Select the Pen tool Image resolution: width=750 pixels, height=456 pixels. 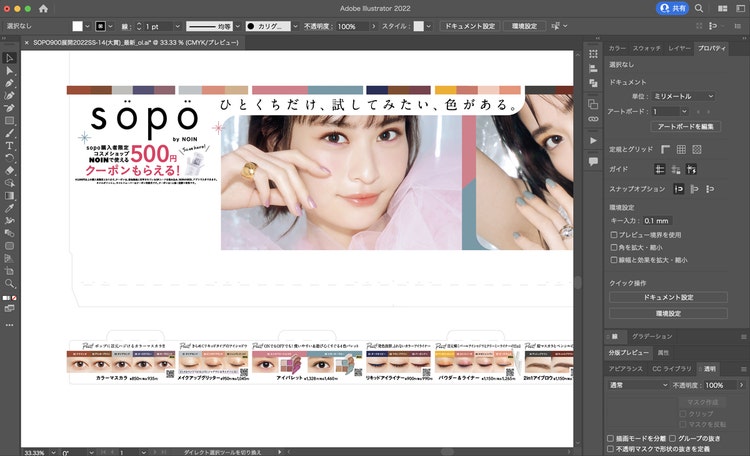coord(9,83)
